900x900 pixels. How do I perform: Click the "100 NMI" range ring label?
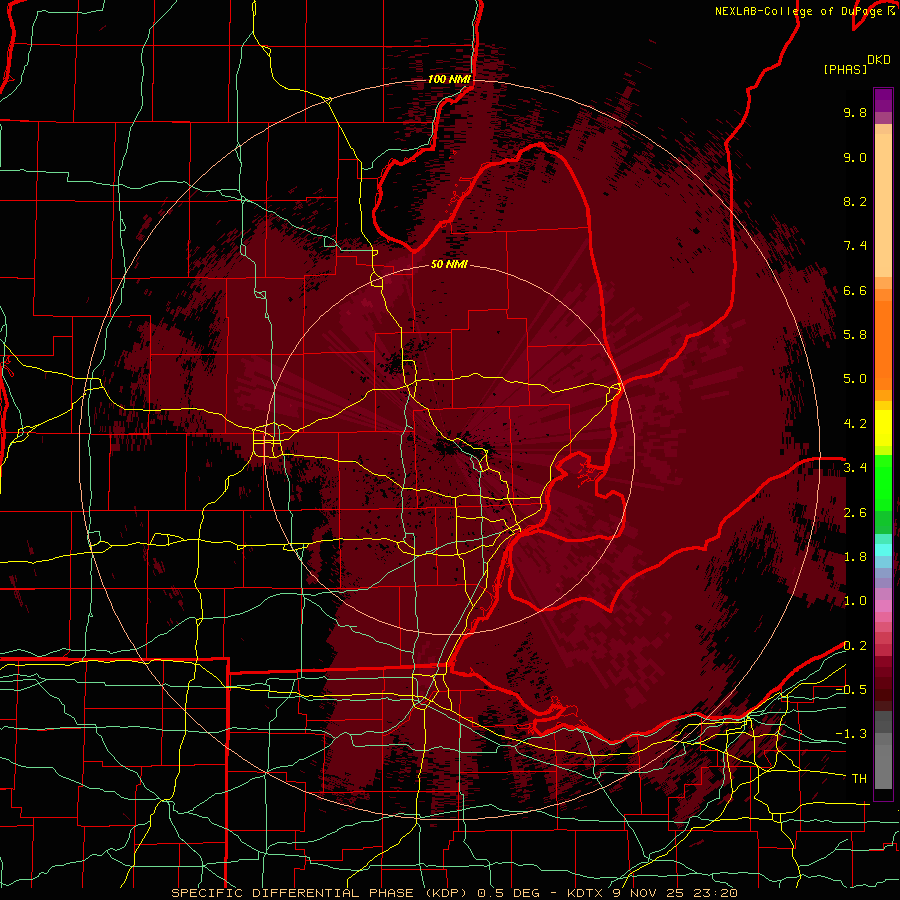click(x=449, y=79)
